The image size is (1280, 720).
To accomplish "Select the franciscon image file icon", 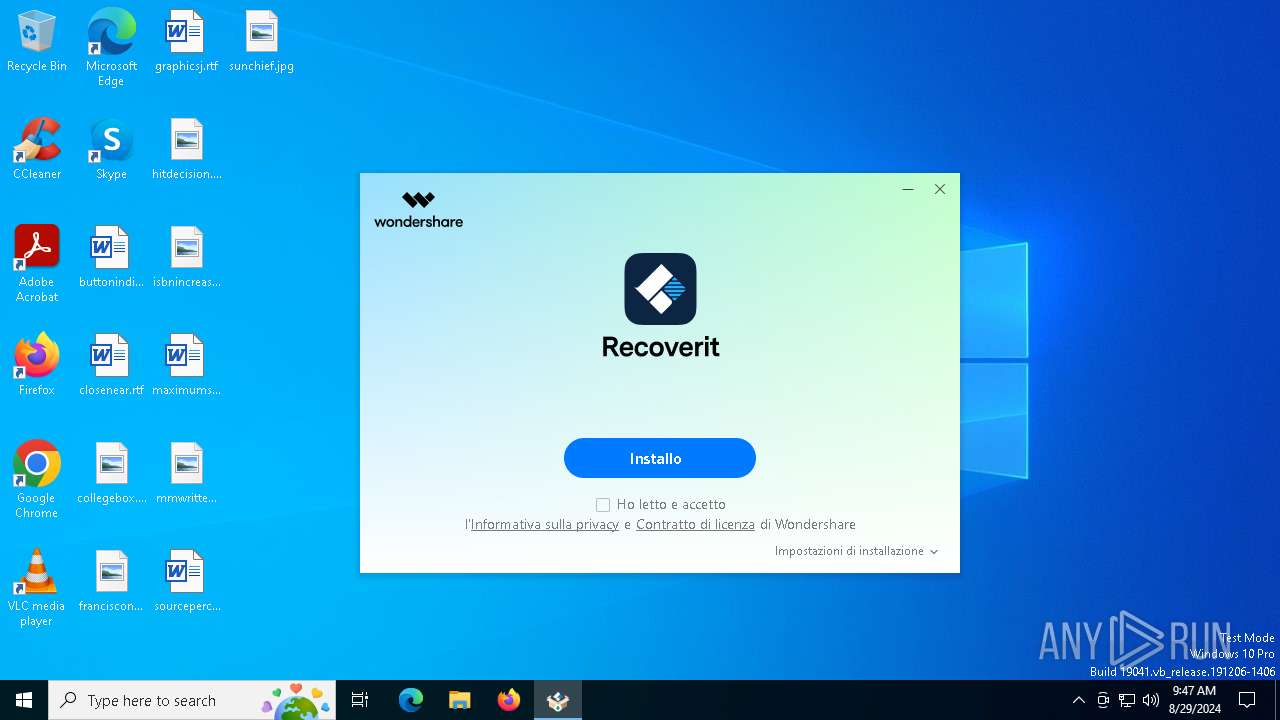I will [x=111, y=582].
